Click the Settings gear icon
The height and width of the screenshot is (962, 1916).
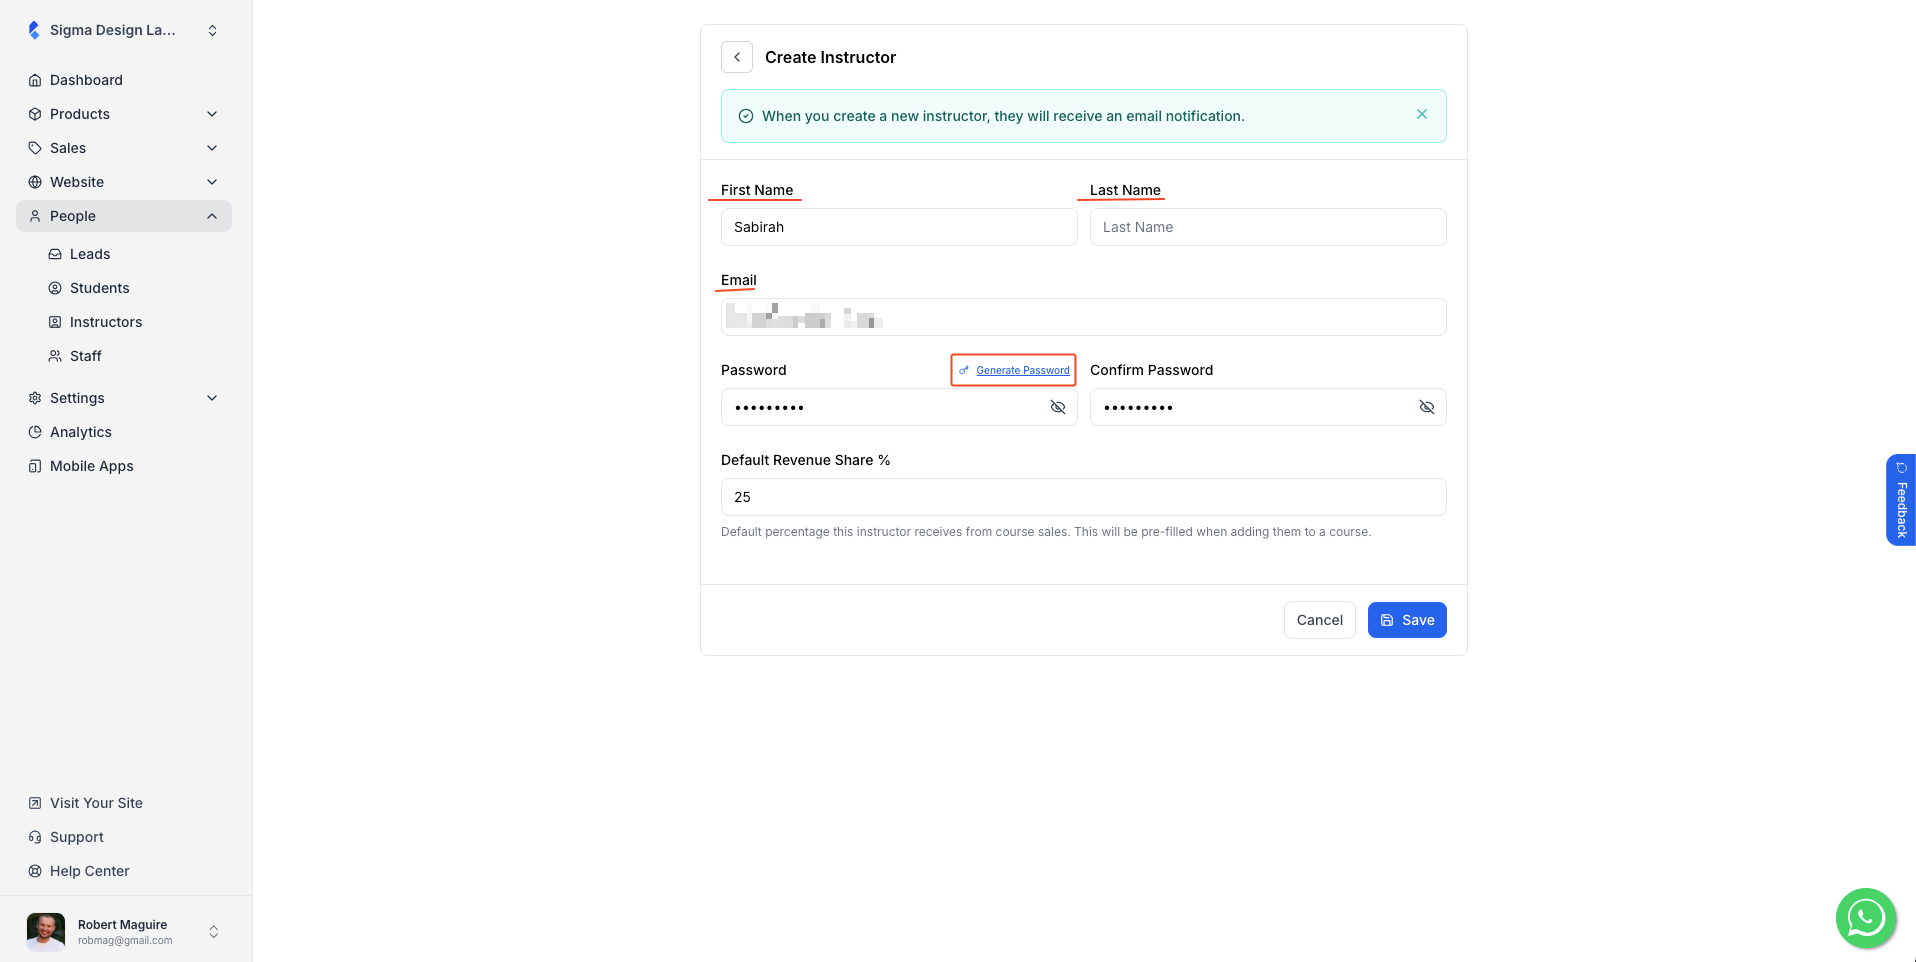(x=35, y=398)
